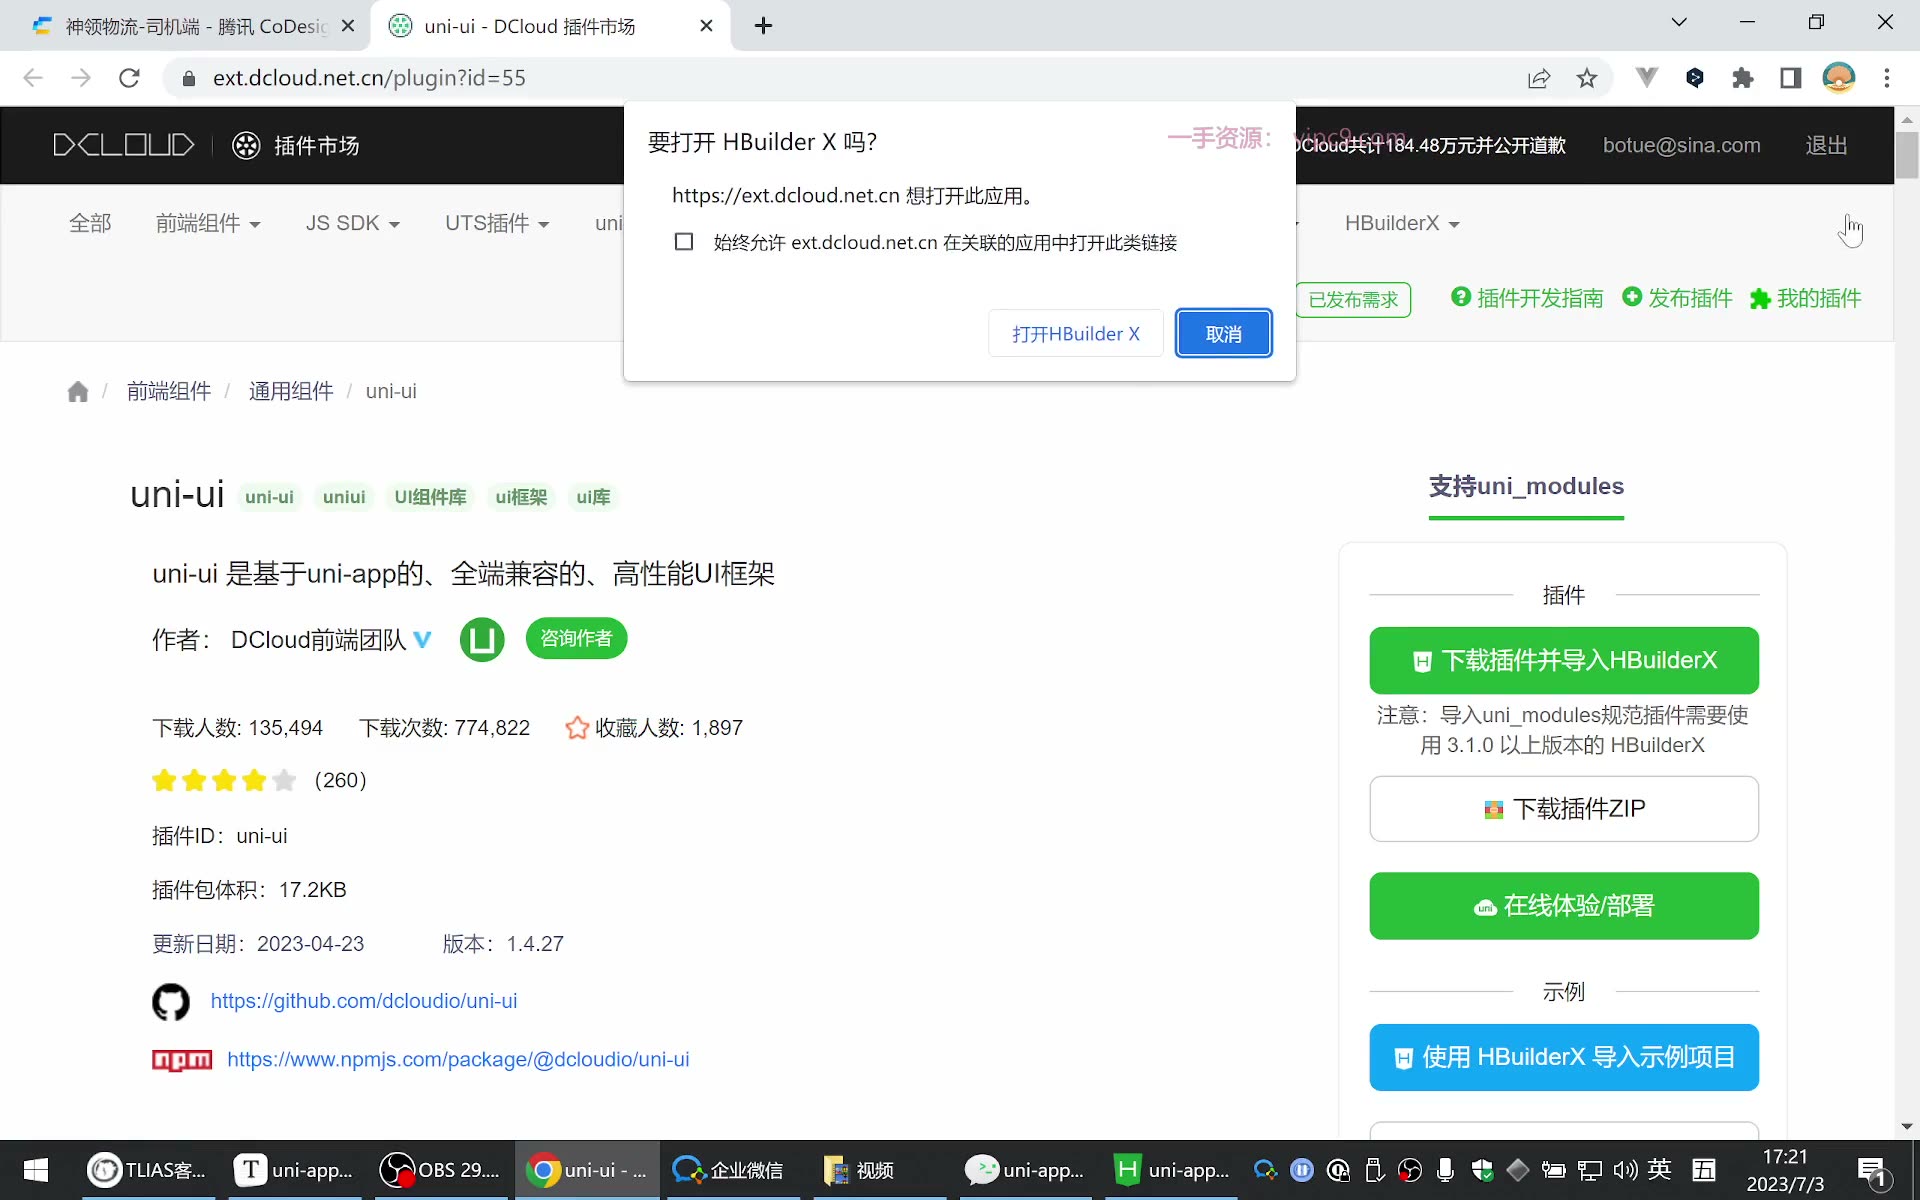Click the botue@sina.com account link
The height and width of the screenshot is (1200, 1920).
tap(1681, 145)
